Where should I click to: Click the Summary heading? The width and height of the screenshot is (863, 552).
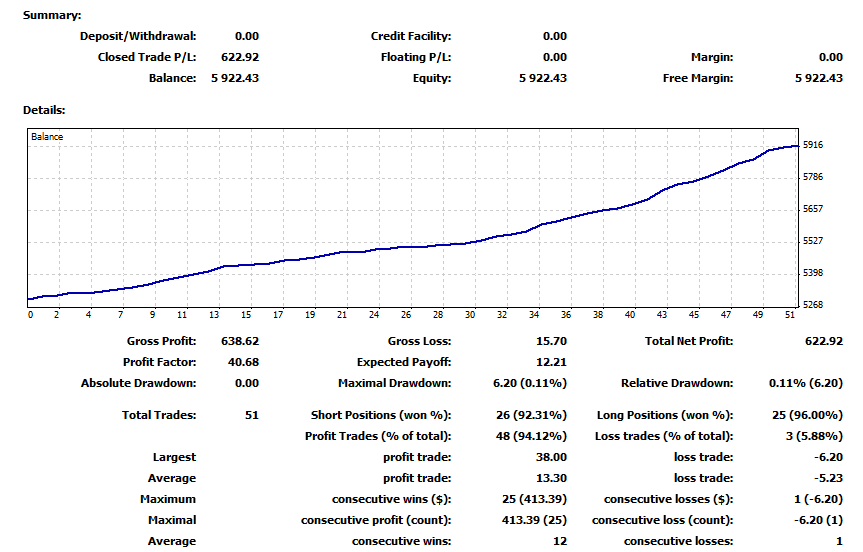pyautogui.click(x=52, y=15)
